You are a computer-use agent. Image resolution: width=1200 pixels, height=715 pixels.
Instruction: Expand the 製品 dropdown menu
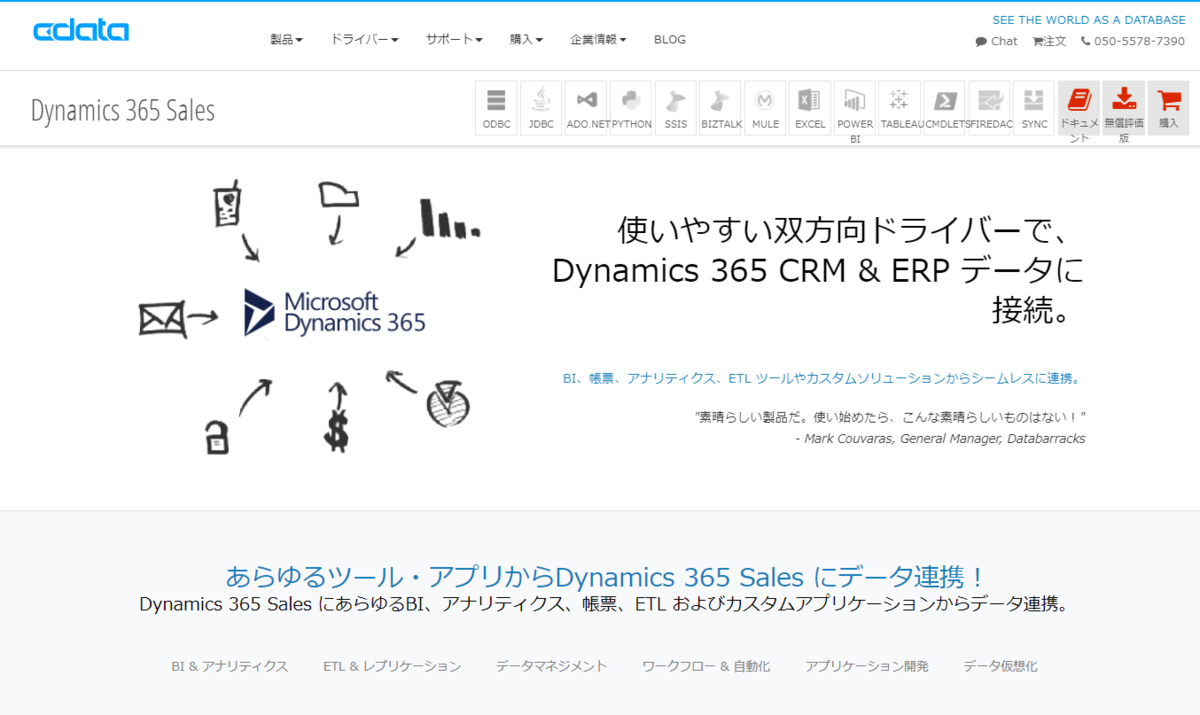[286, 40]
